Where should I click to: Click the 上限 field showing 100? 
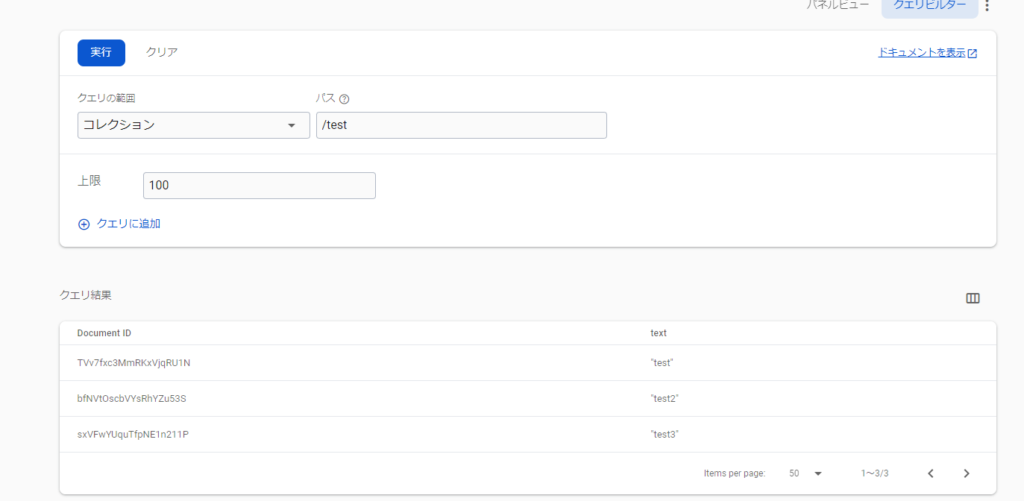point(259,186)
